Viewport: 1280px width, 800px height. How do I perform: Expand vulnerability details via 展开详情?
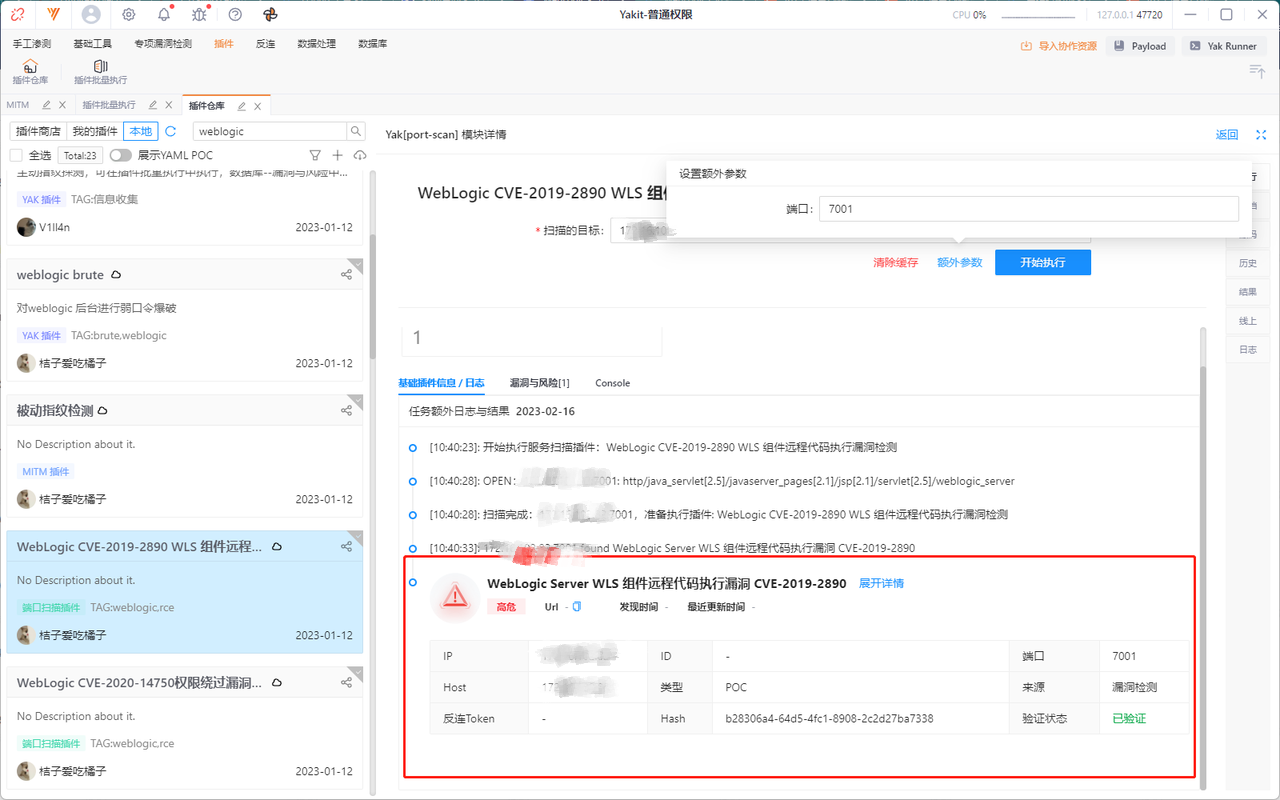click(x=881, y=583)
